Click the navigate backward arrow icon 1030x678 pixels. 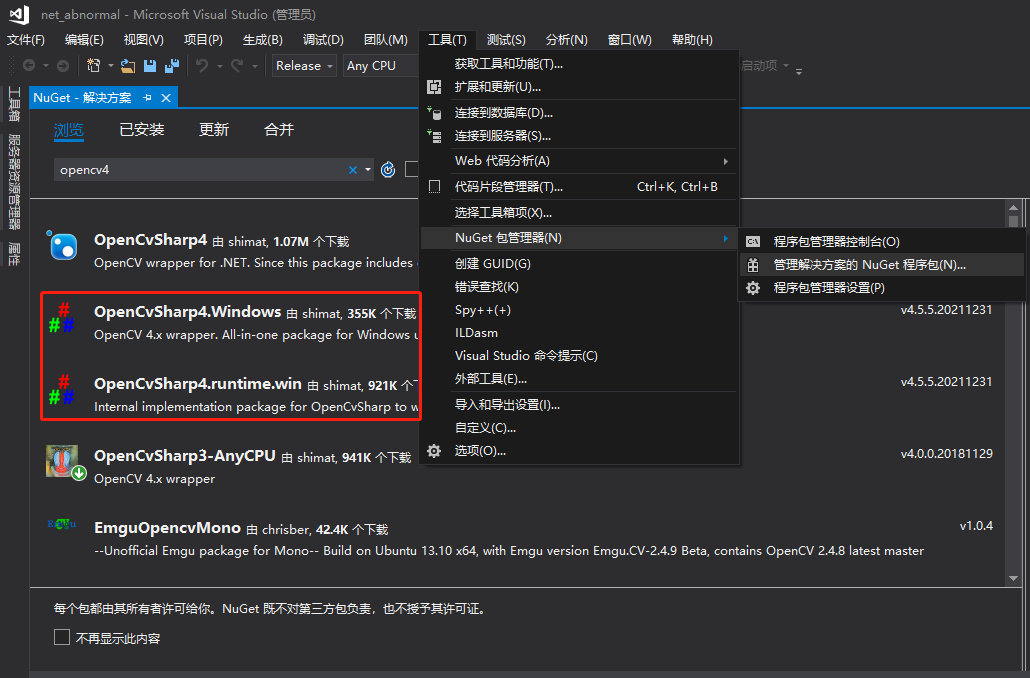click(x=29, y=65)
